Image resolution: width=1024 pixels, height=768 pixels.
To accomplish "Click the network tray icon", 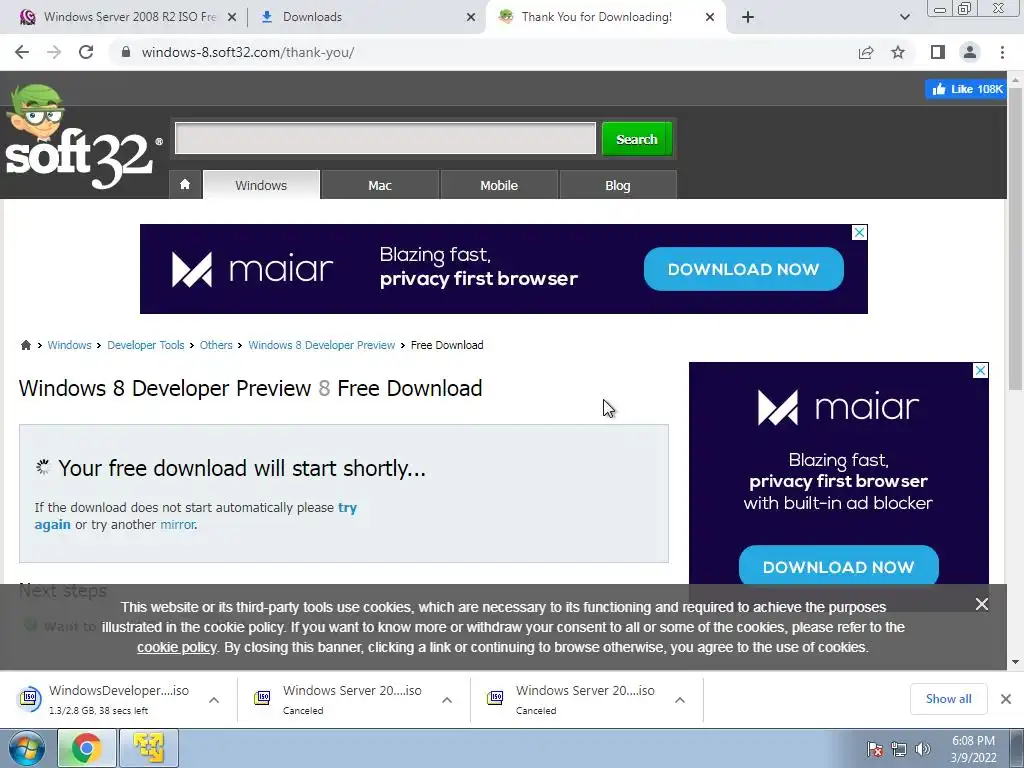I will pos(899,748).
